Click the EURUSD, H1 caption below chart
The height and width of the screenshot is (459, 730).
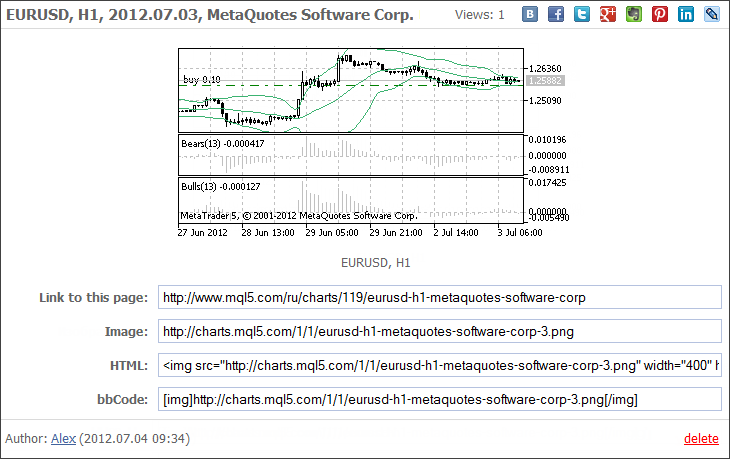tap(375, 263)
